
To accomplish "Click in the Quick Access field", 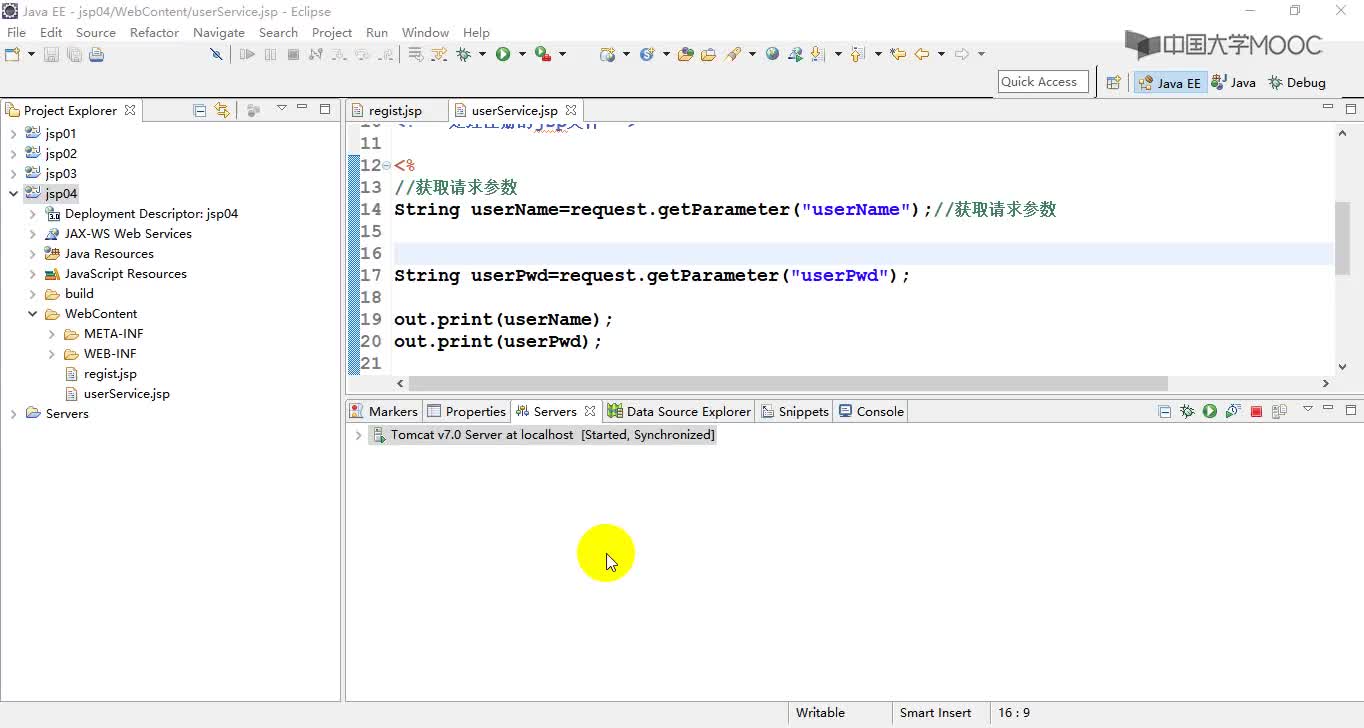I will 1043,82.
